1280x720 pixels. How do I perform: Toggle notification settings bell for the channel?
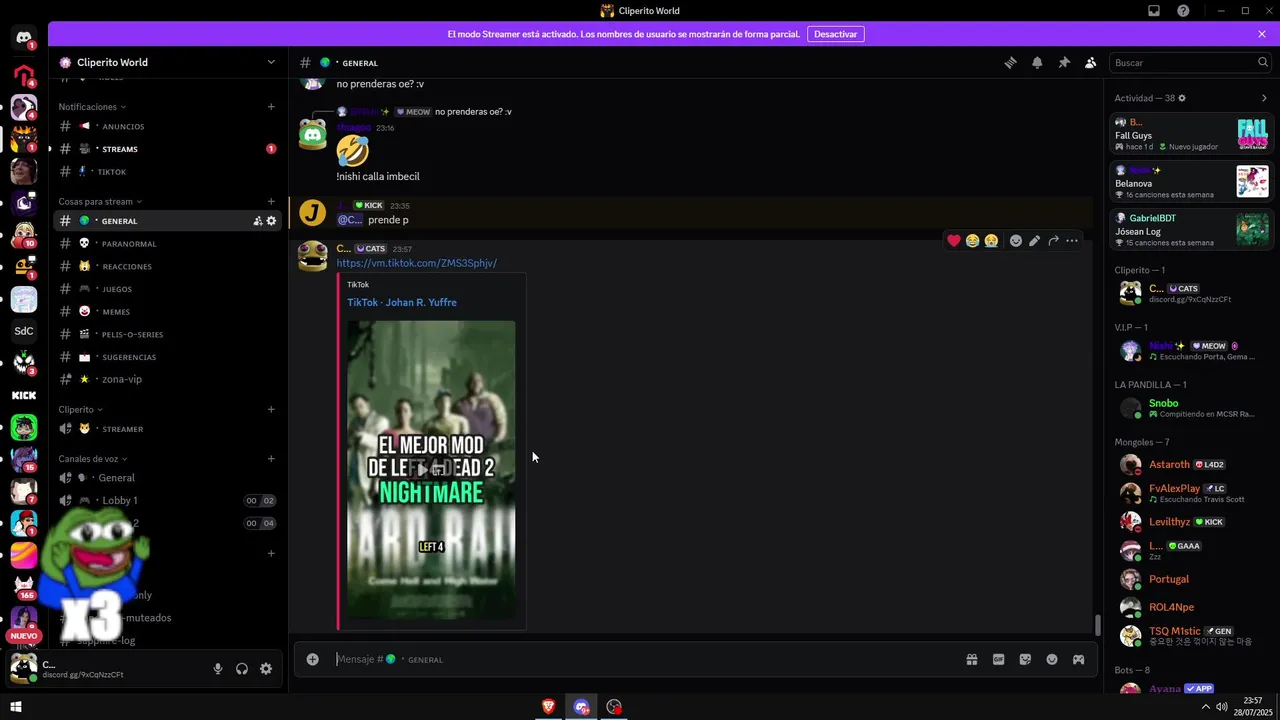tap(1037, 62)
